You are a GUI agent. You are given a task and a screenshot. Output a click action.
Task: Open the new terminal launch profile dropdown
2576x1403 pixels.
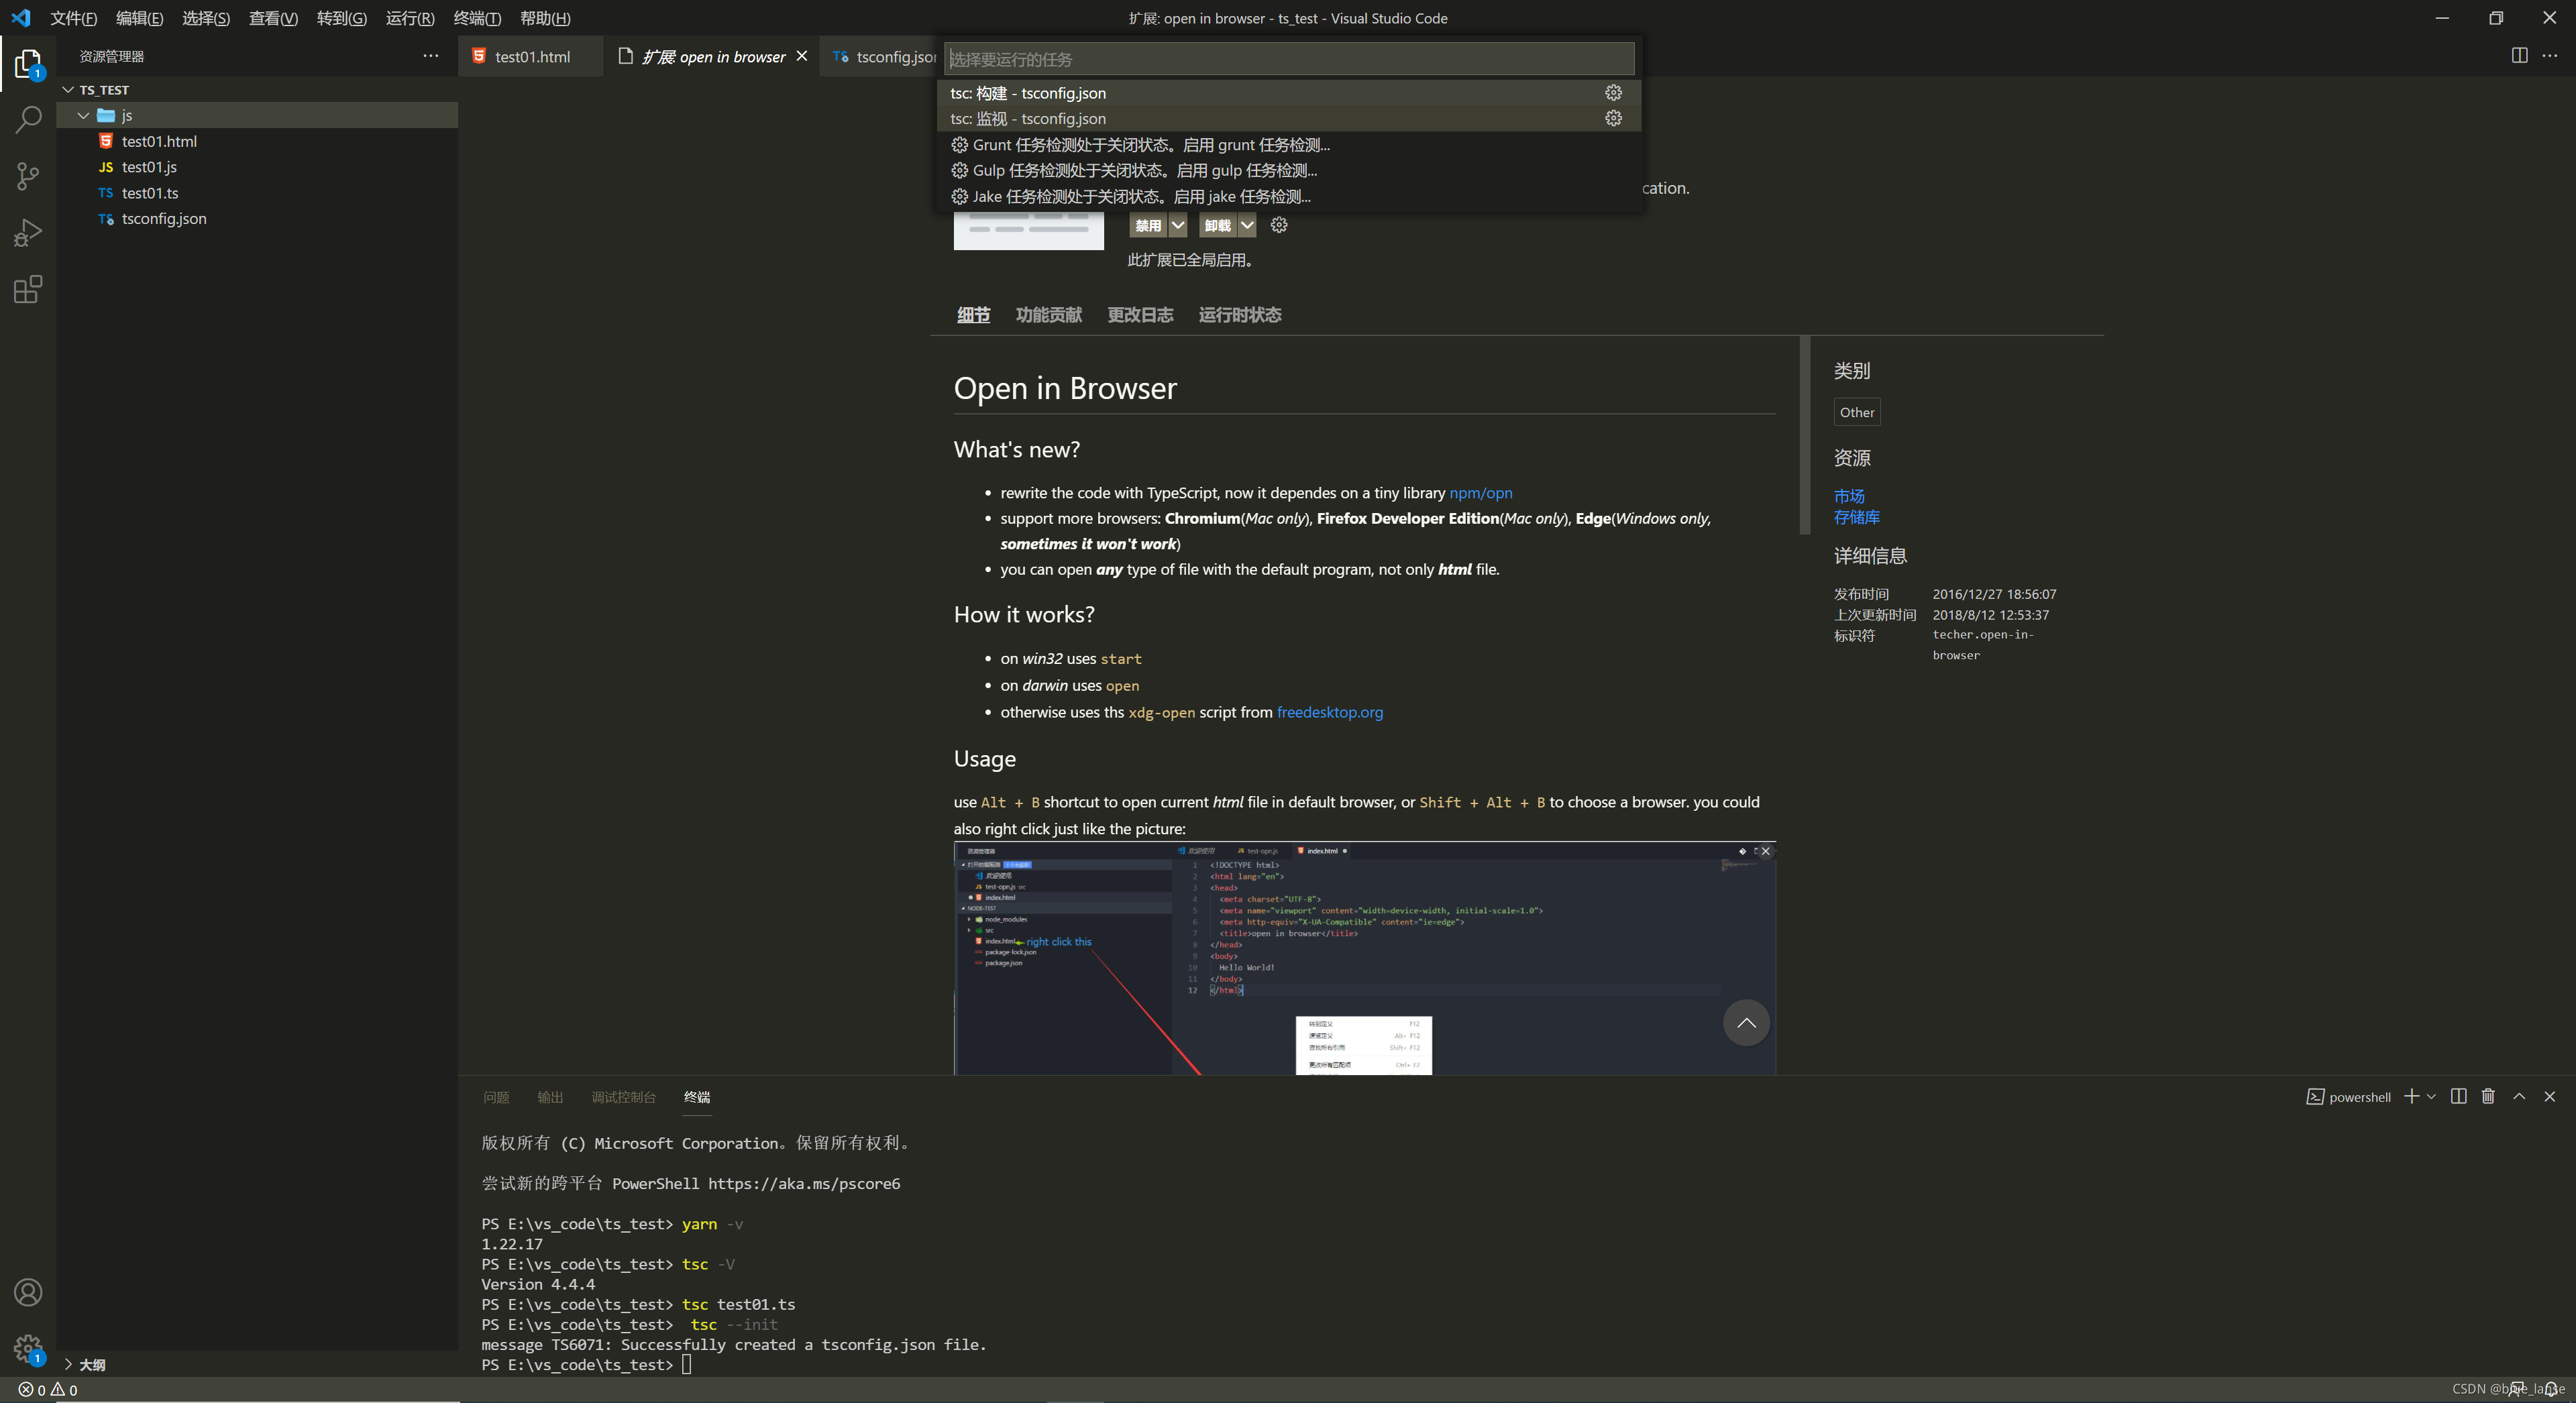2432,1097
